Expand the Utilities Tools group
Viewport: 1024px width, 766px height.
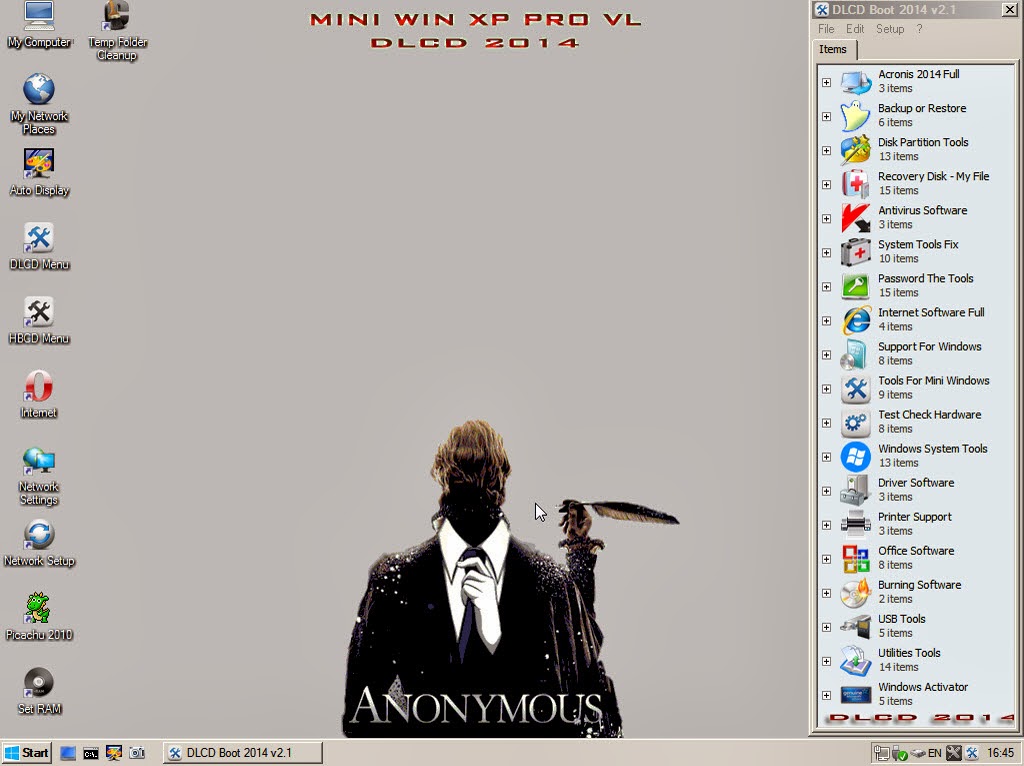point(826,661)
